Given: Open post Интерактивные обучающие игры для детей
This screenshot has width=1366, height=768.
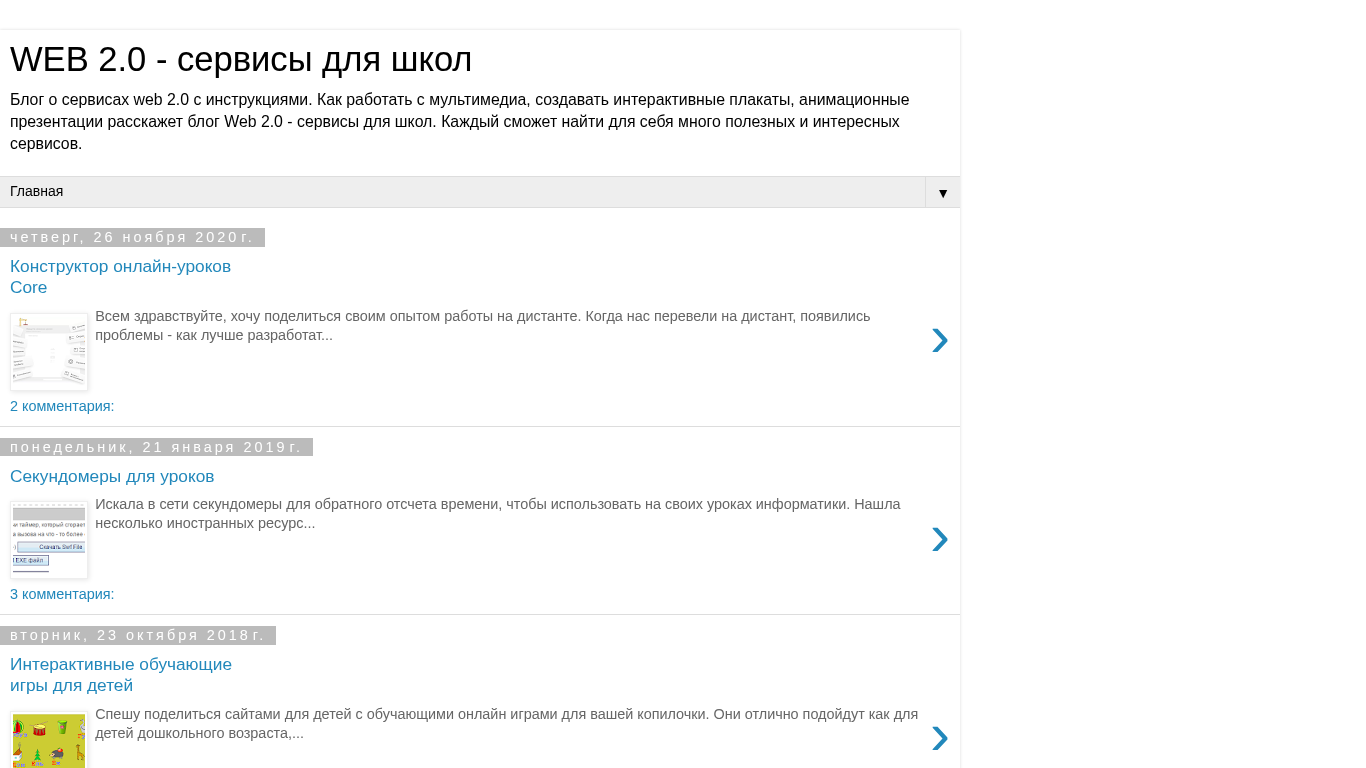Looking at the screenshot, I should (121, 675).
